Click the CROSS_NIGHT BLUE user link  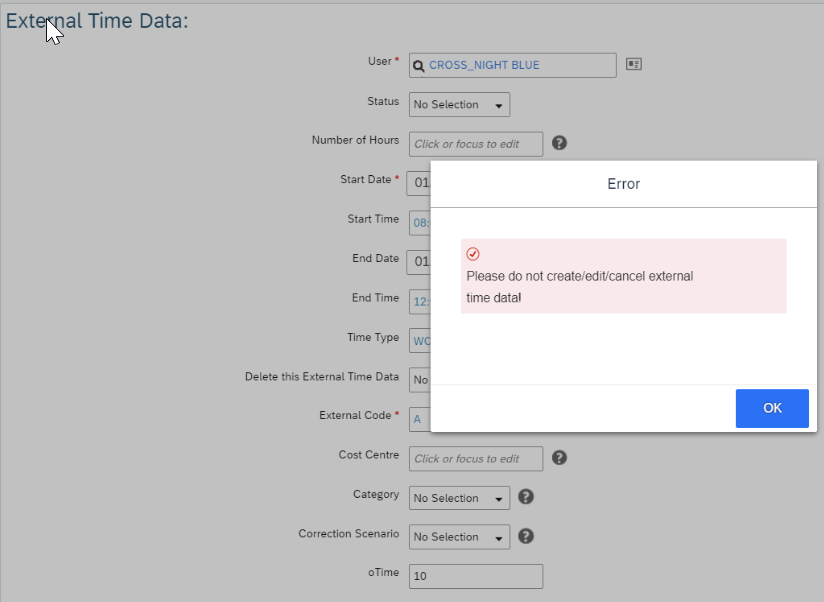(484, 65)
